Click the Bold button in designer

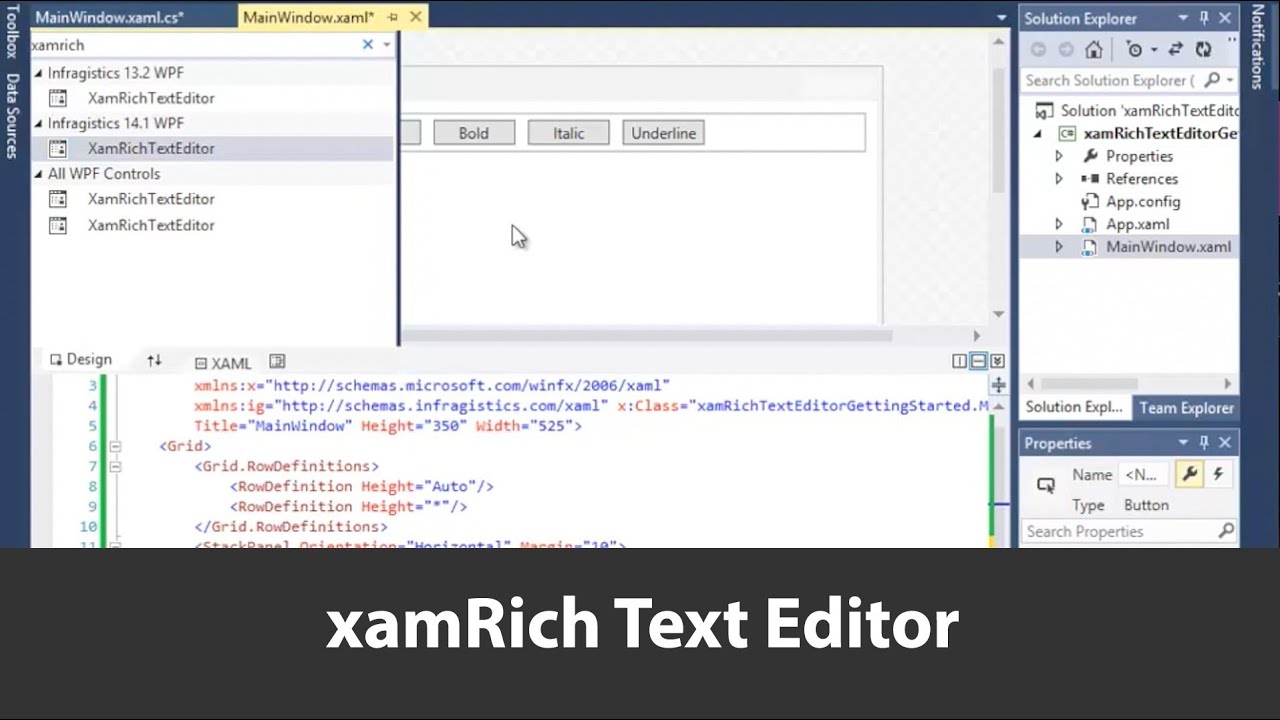coord(474,133)
